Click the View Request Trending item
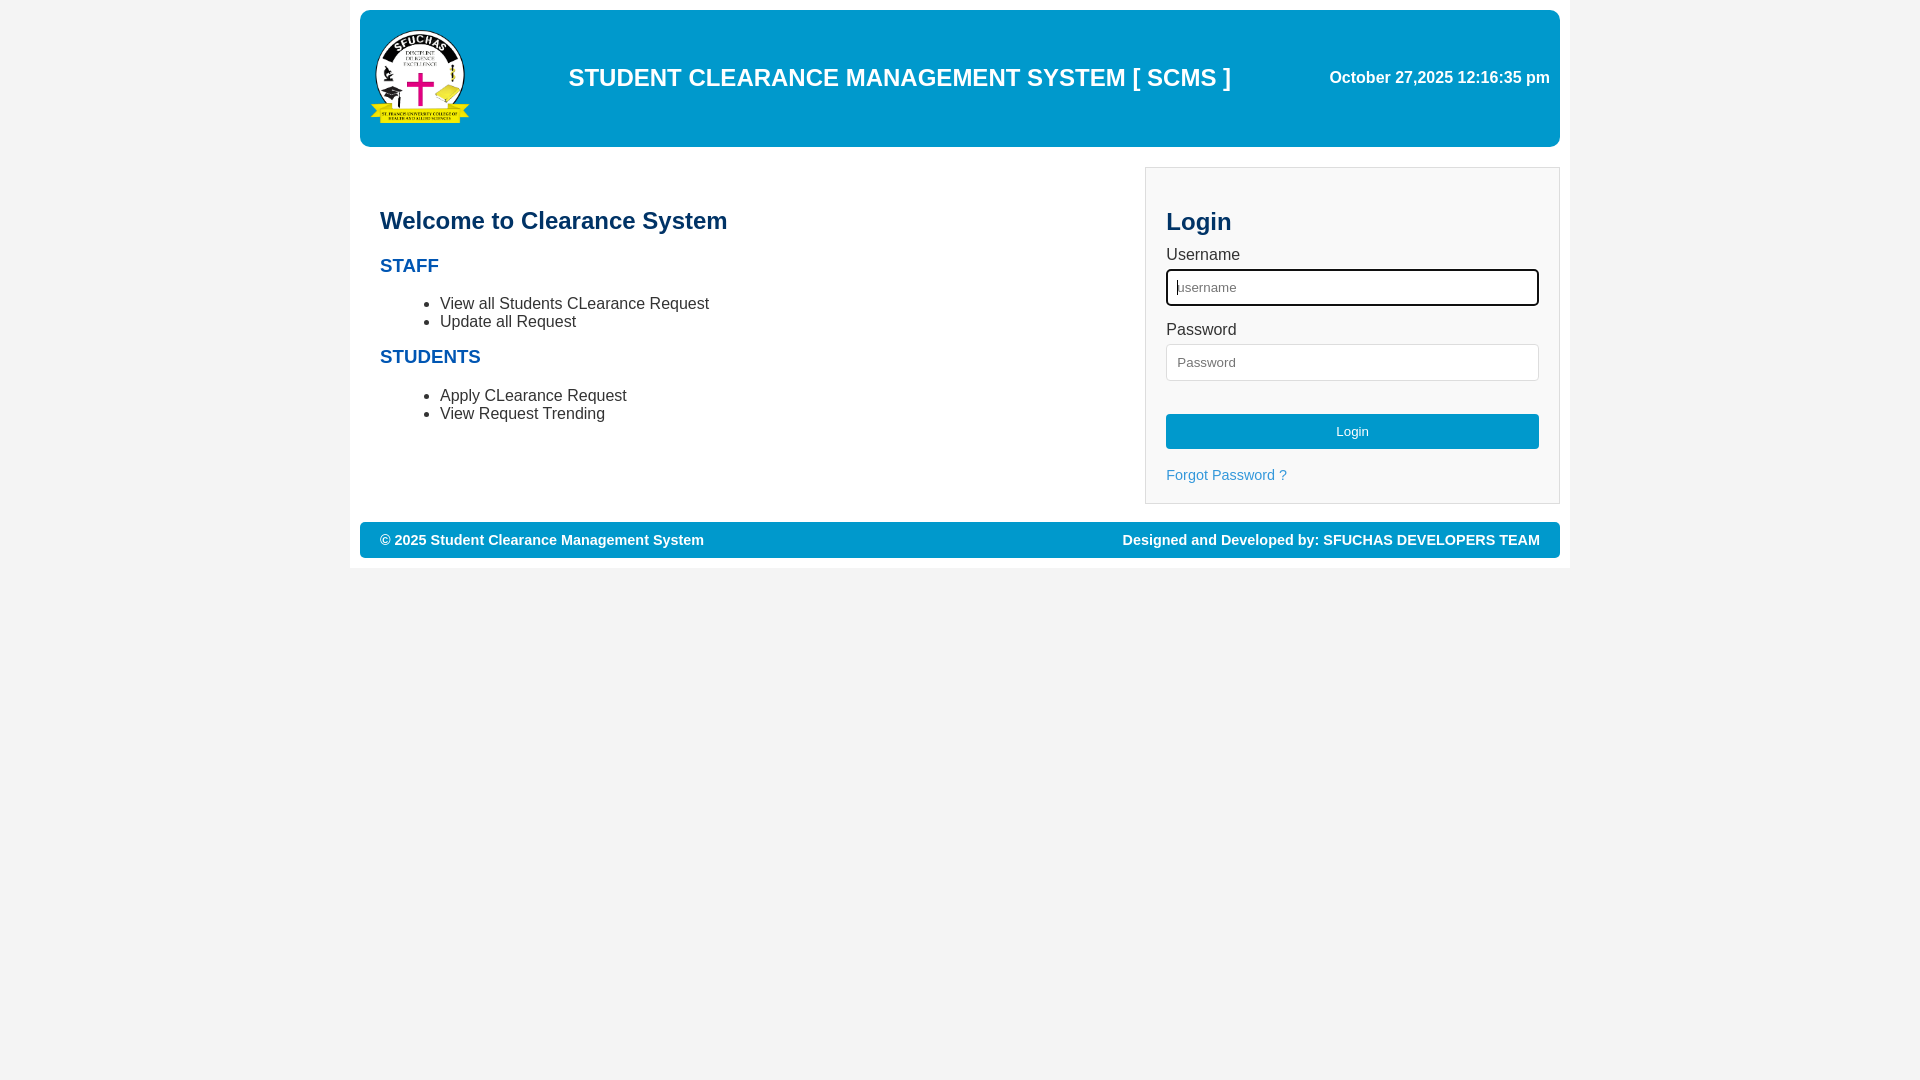The width and height of the screenshot is (1920, 1080). [x=522, y=414]
